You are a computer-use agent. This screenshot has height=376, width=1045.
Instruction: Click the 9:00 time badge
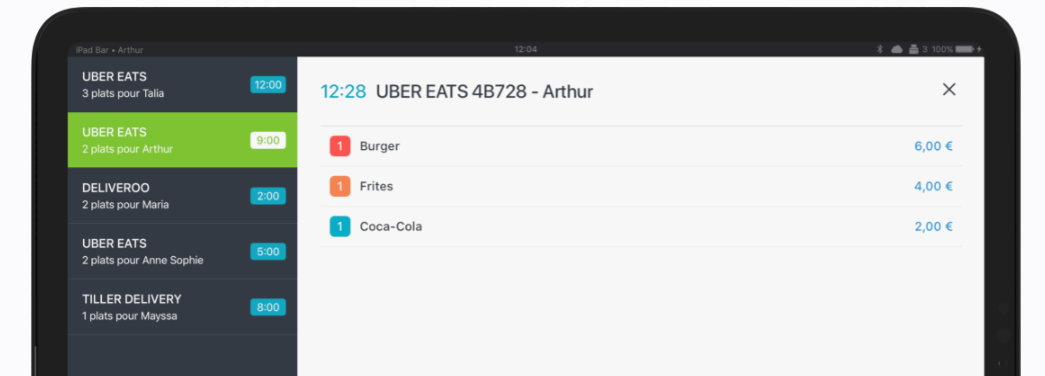[x=268, y=141]
